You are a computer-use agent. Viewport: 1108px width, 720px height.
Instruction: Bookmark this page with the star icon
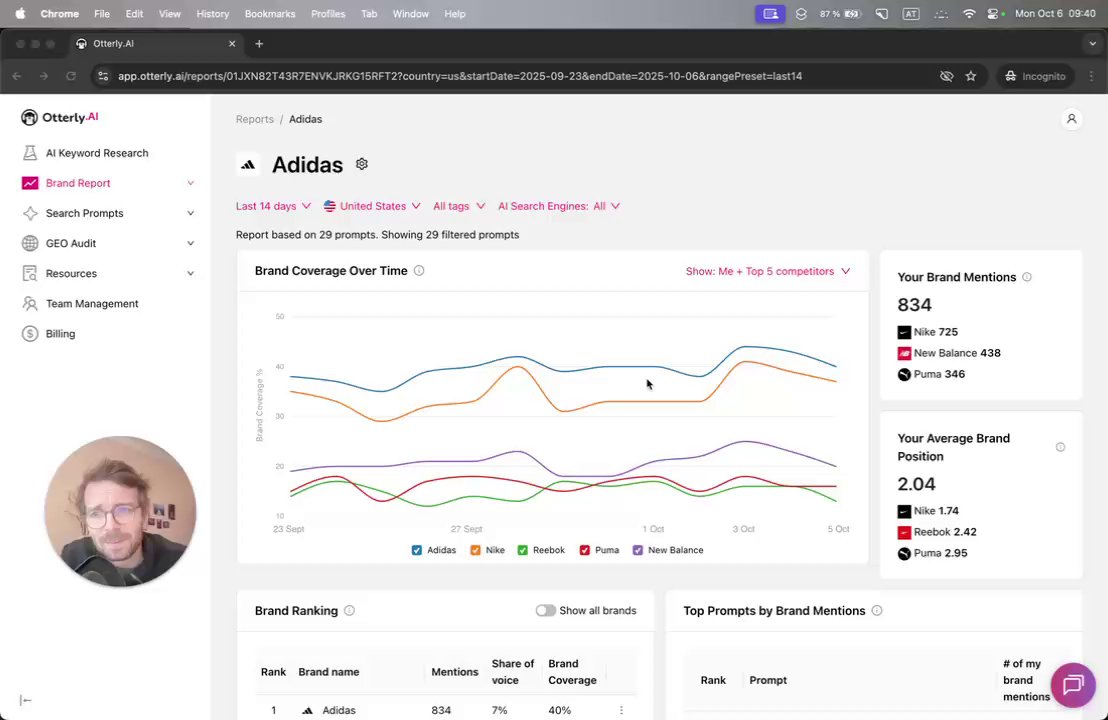coord(970,76)
